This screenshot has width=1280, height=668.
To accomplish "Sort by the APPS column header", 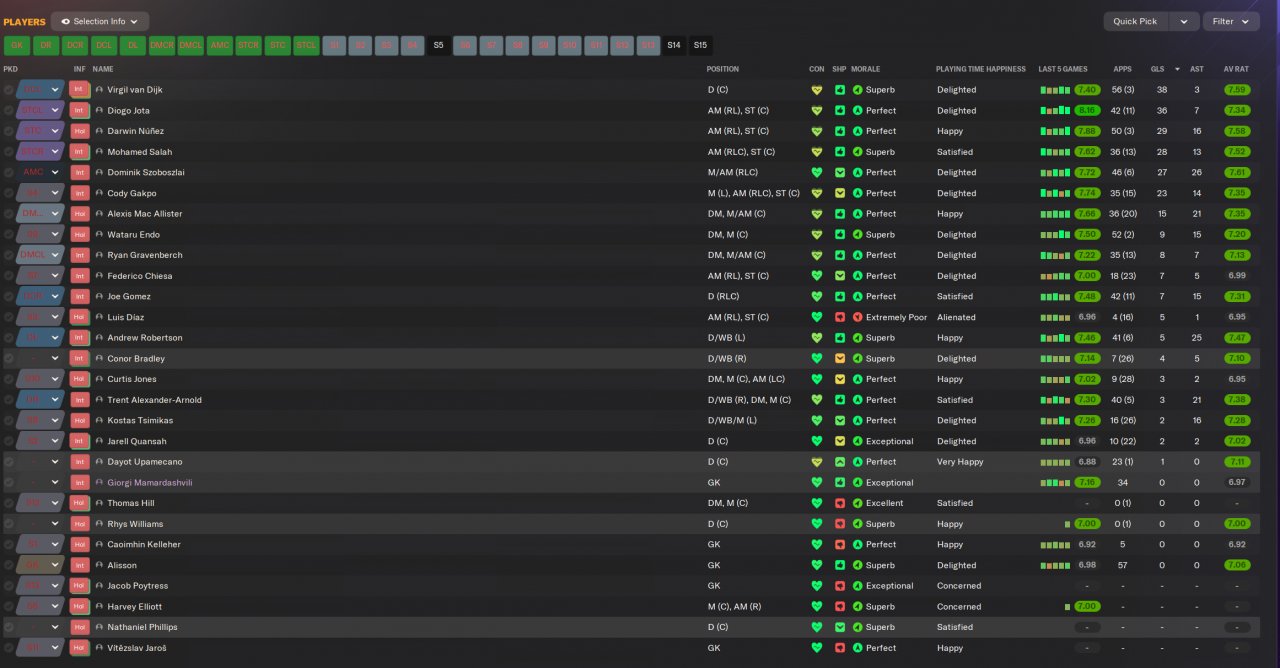I will 1123,69.
